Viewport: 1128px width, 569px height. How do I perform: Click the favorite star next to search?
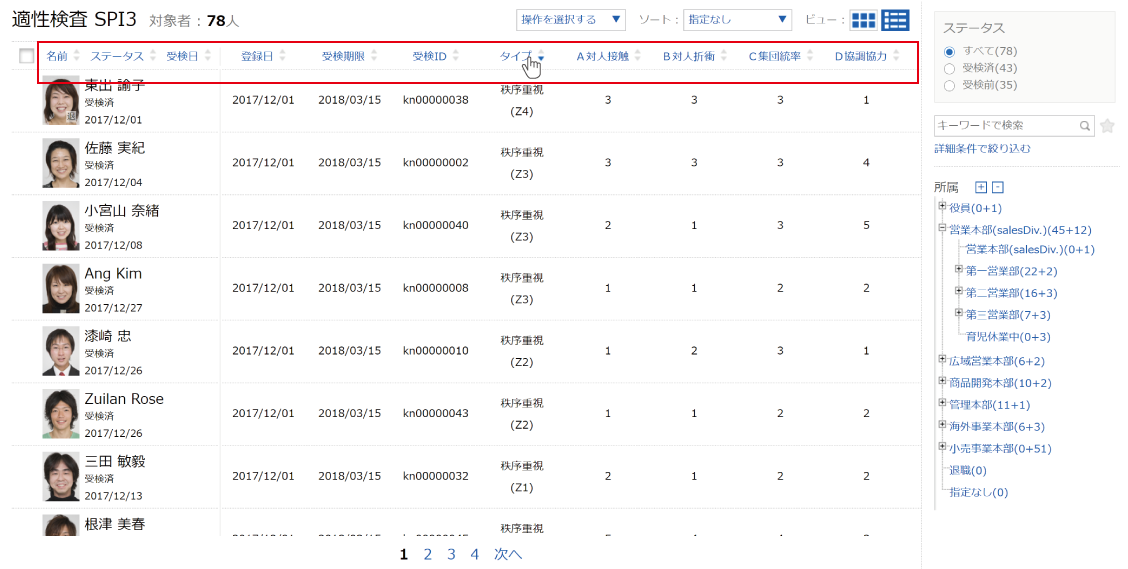coord(1107,126)
